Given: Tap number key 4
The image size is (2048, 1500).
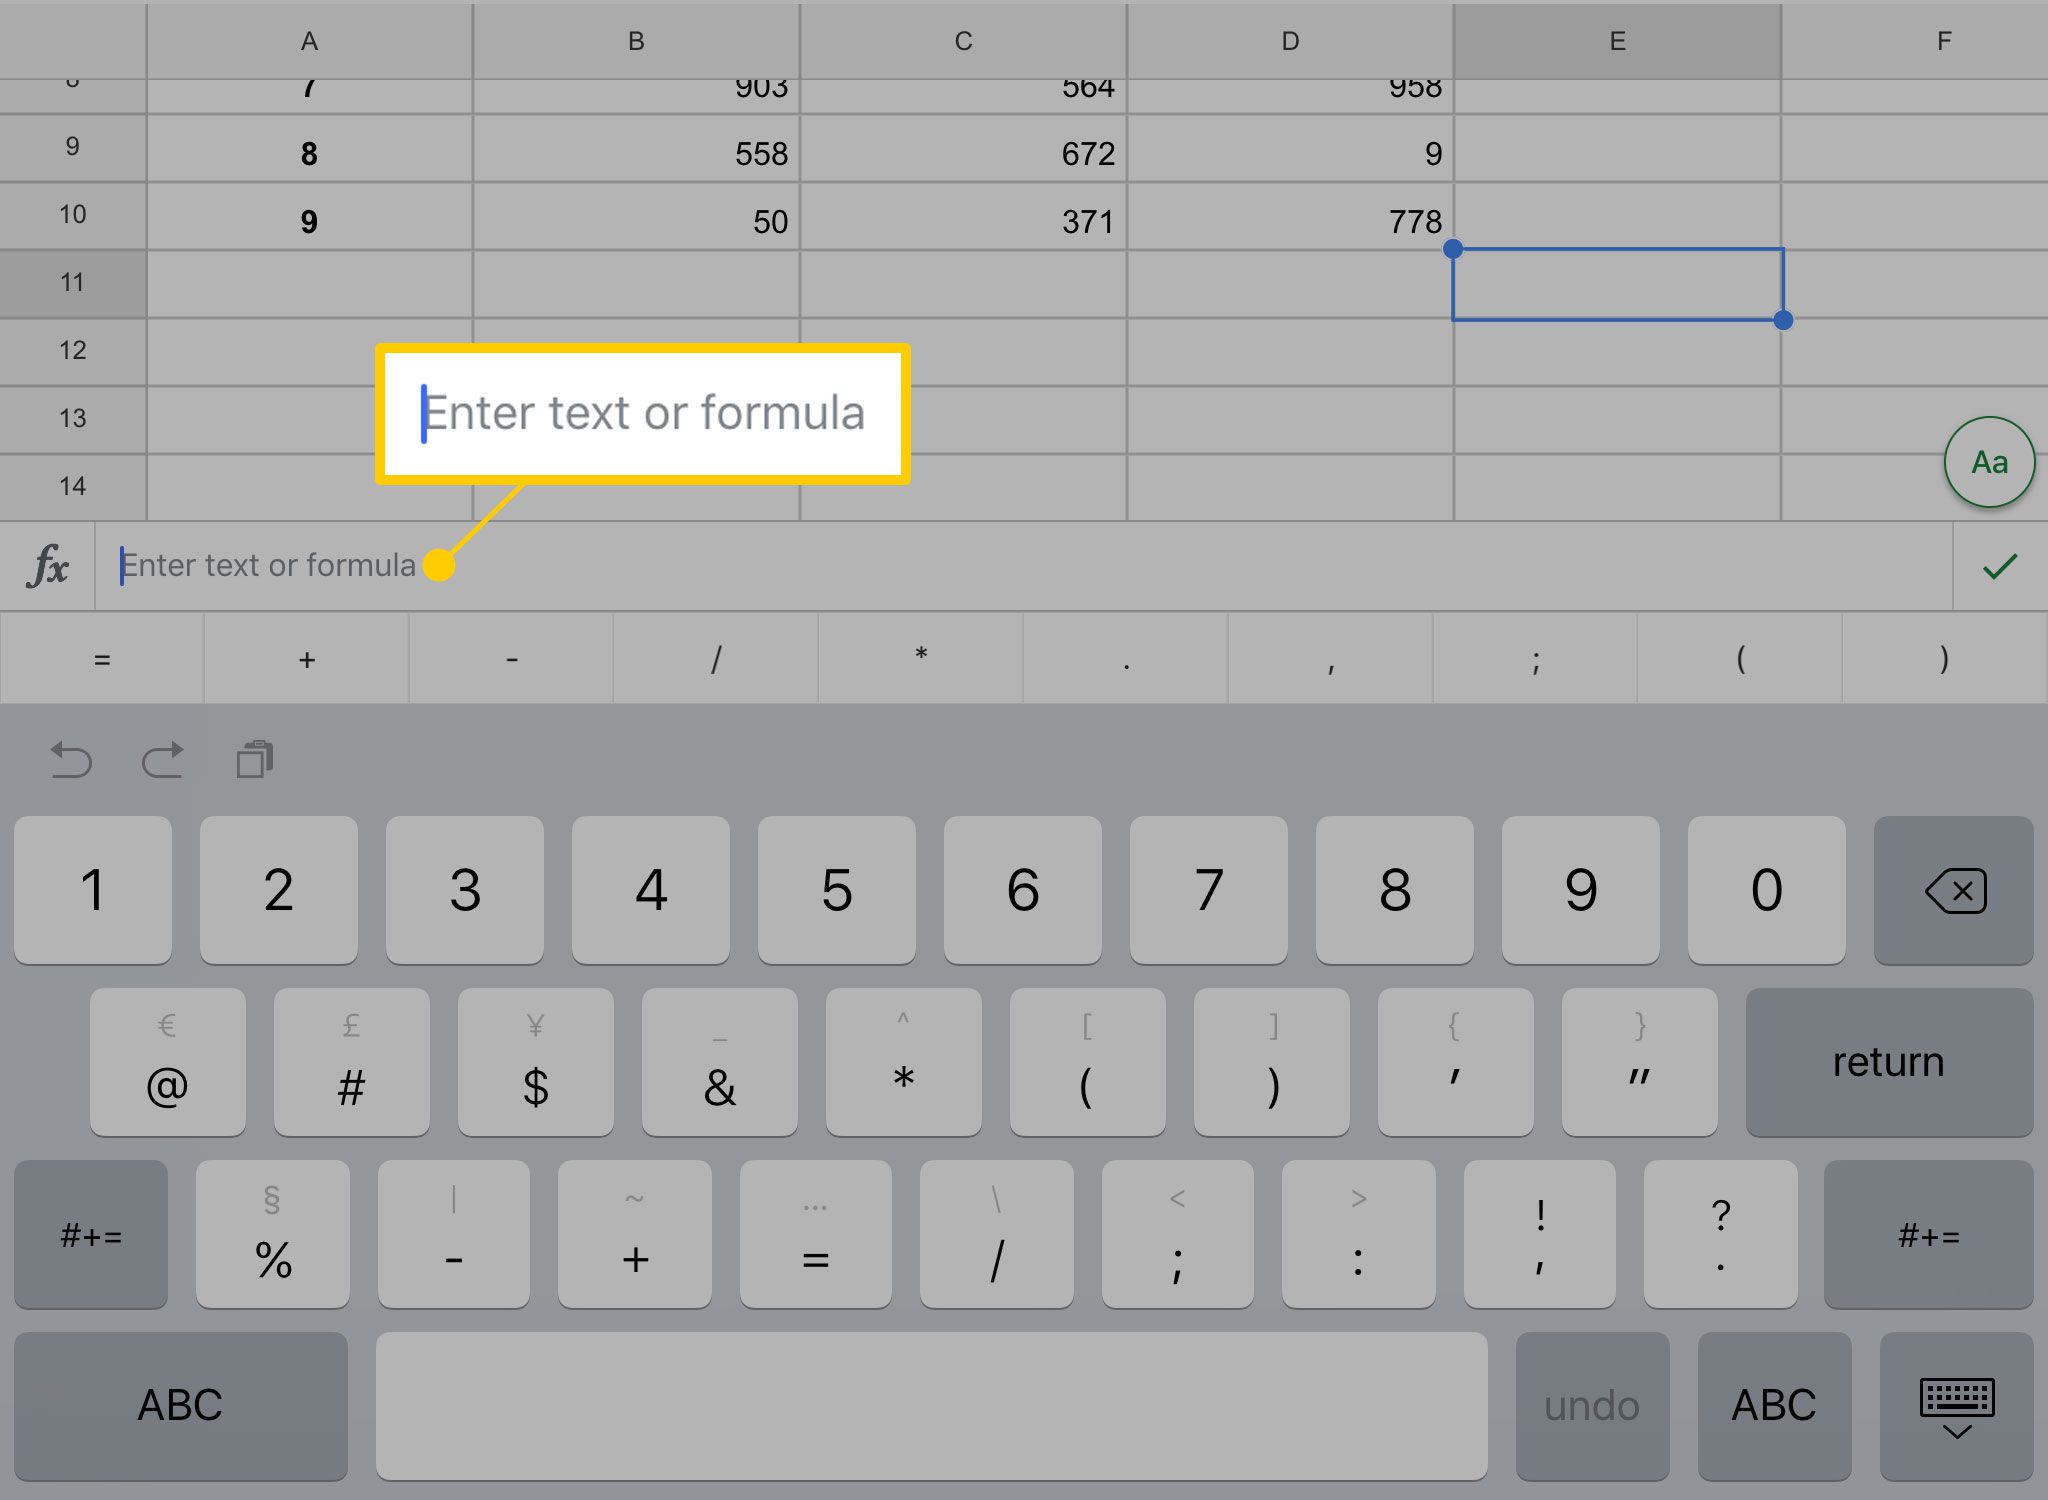Looking at the screenshot, I should click(651, 890).
